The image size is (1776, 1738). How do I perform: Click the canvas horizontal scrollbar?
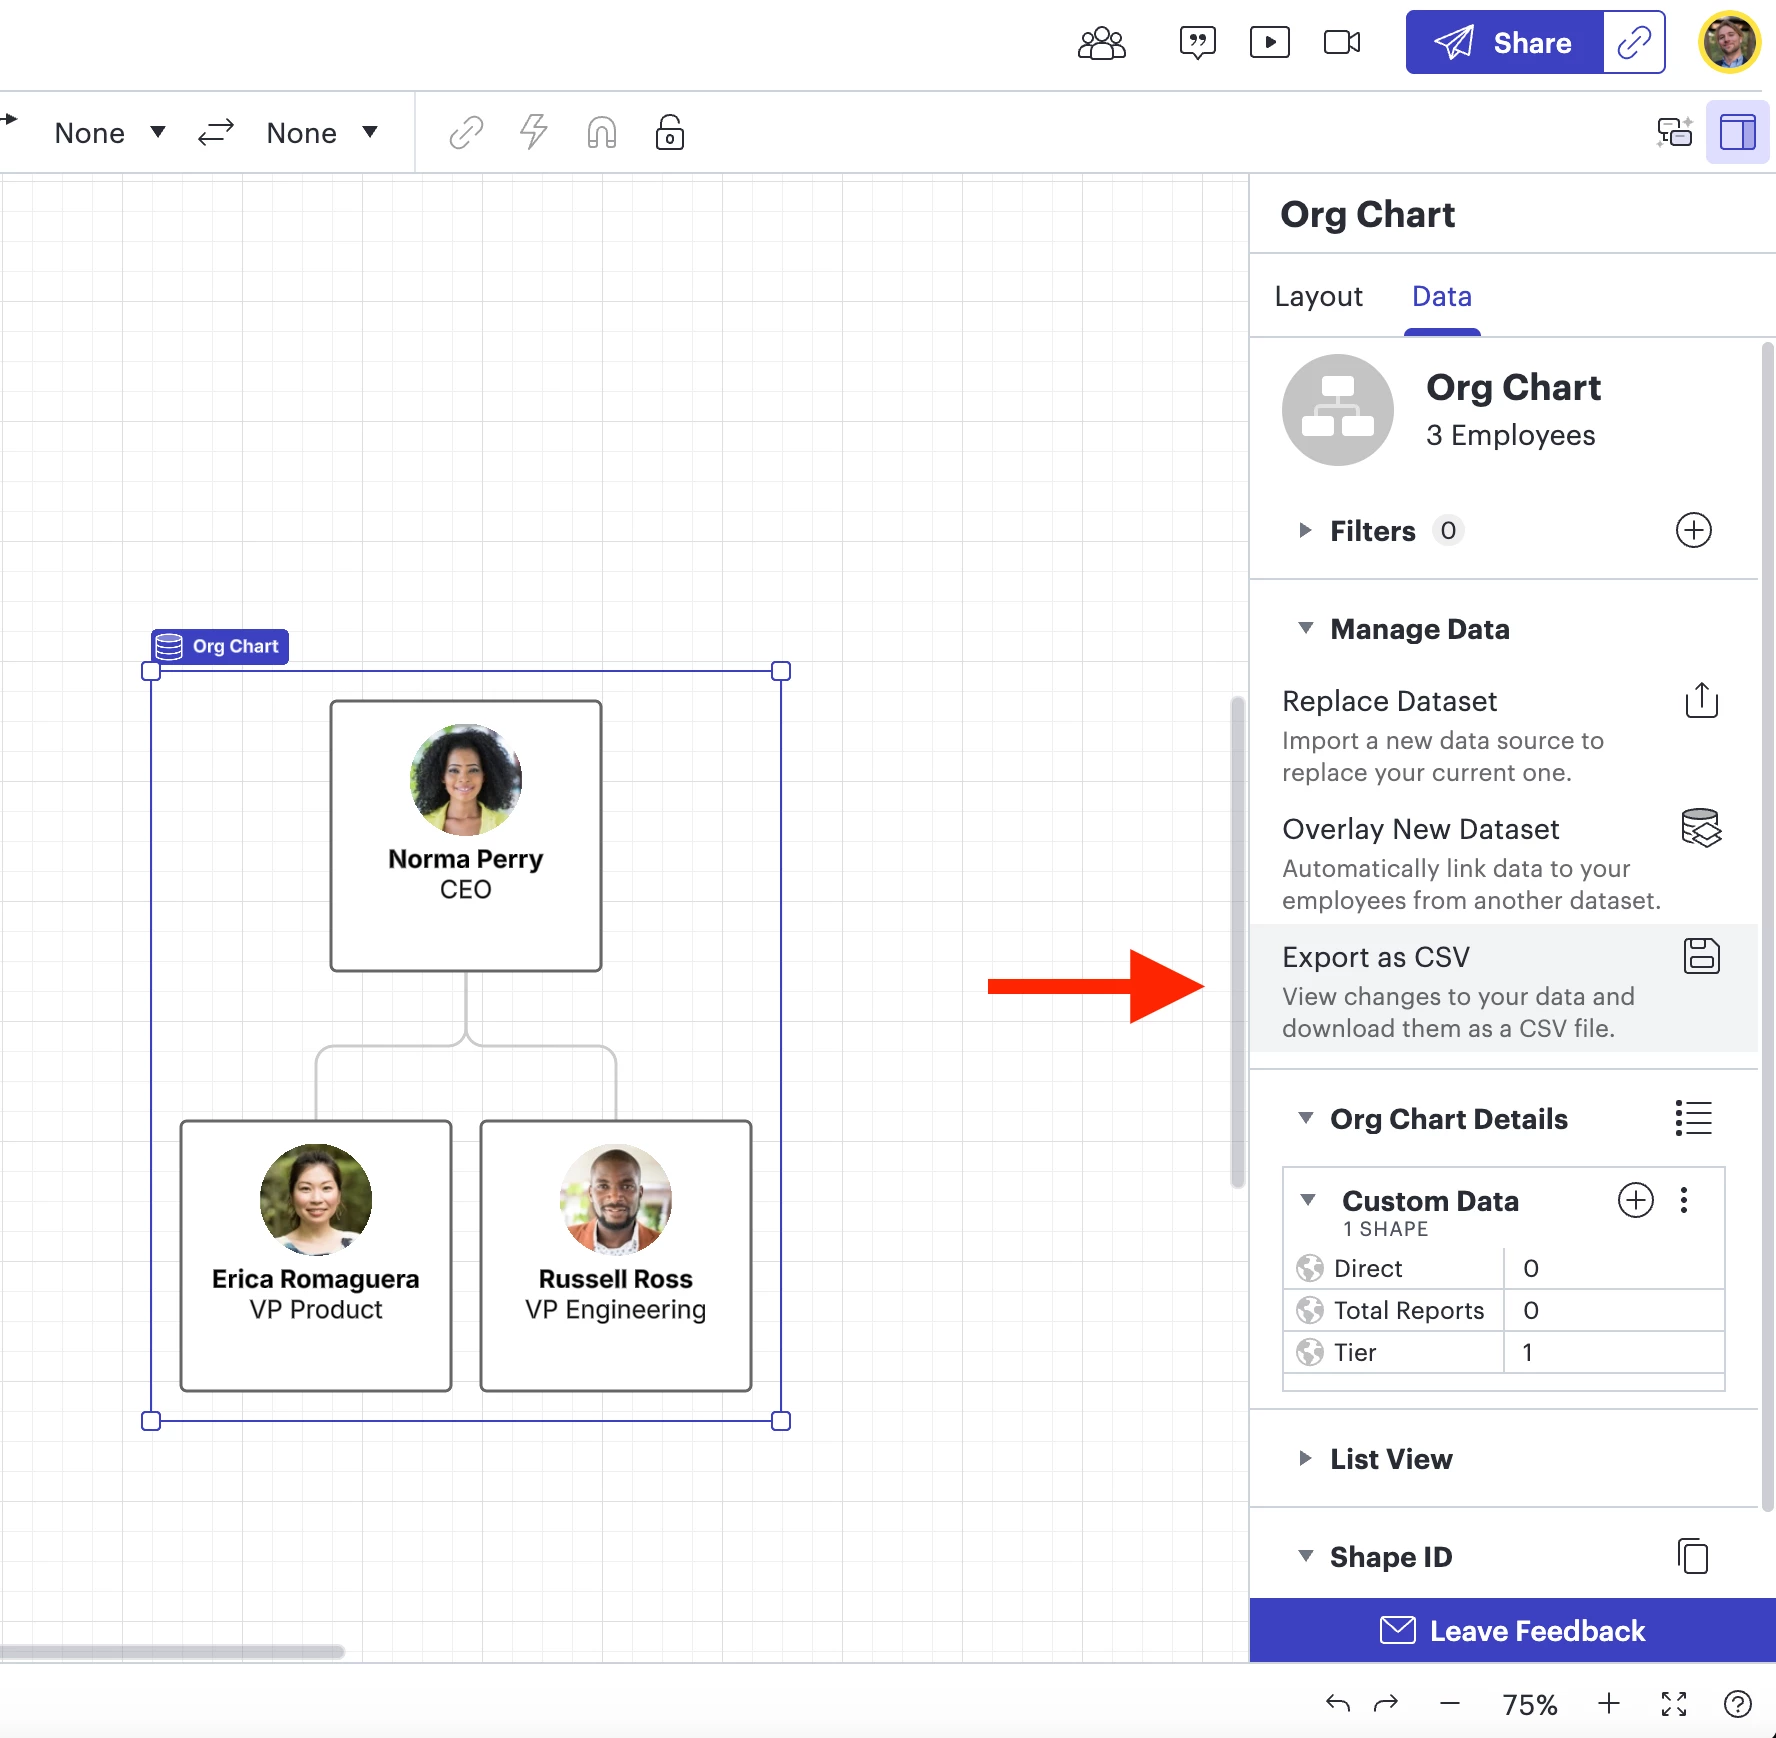(172, 1652)
